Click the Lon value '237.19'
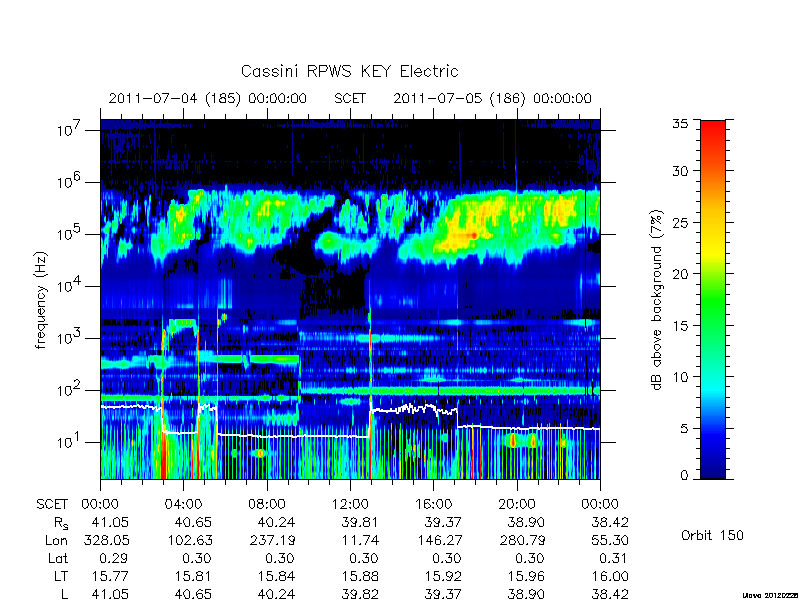The height and width of the screenshot is (600, 800). (x=272, y=540)
